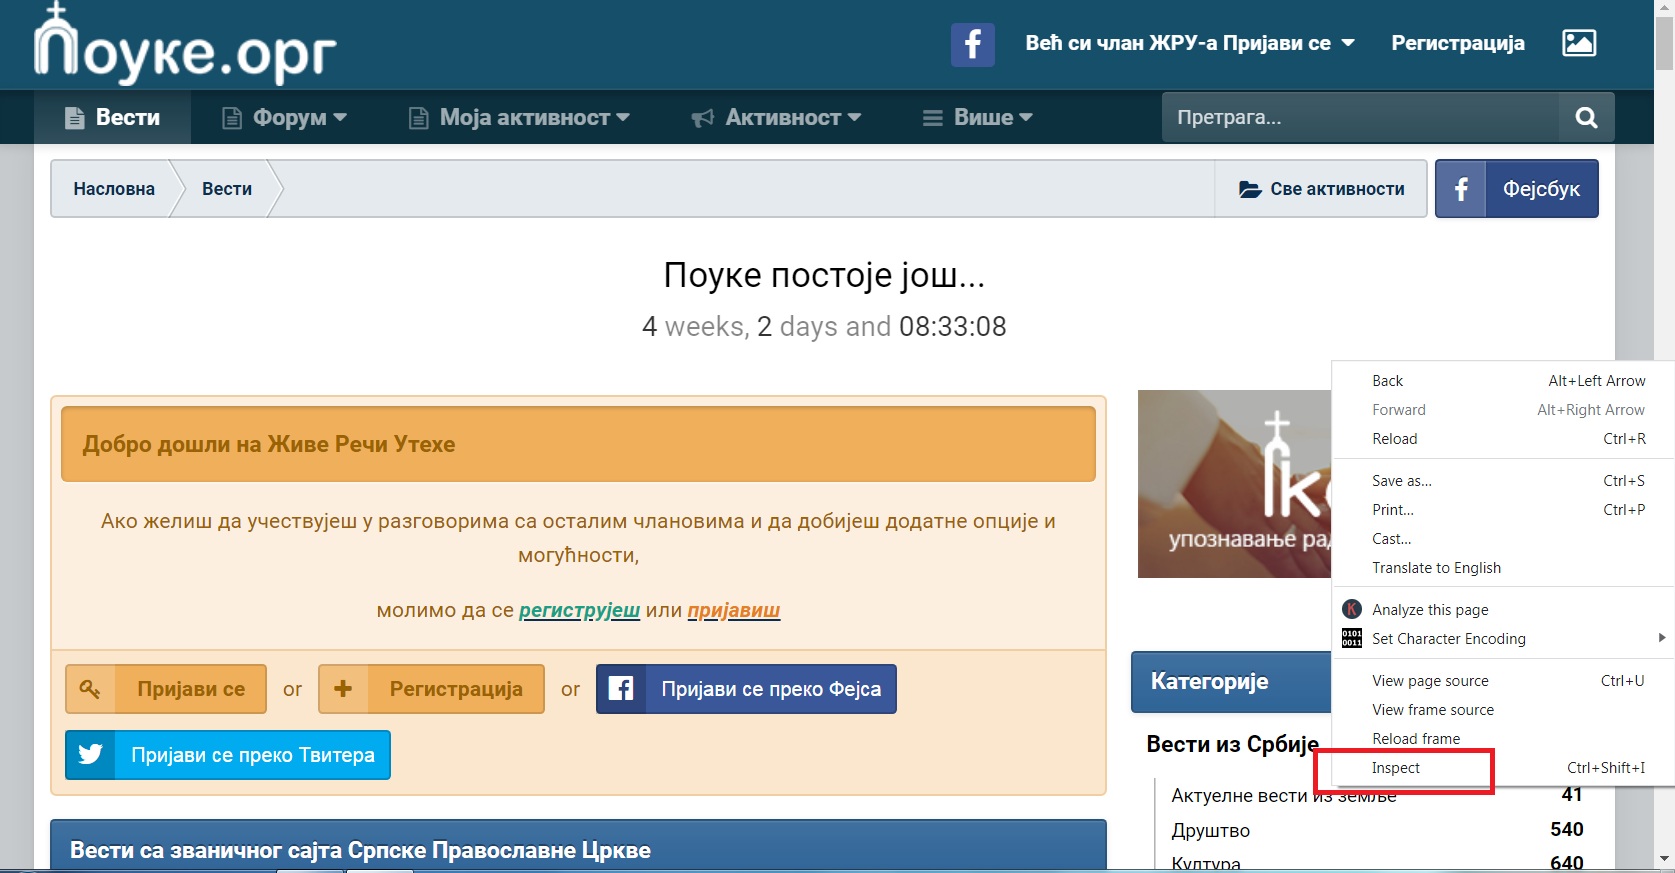Click the page scrollbar down arrow

point(1664,859)
